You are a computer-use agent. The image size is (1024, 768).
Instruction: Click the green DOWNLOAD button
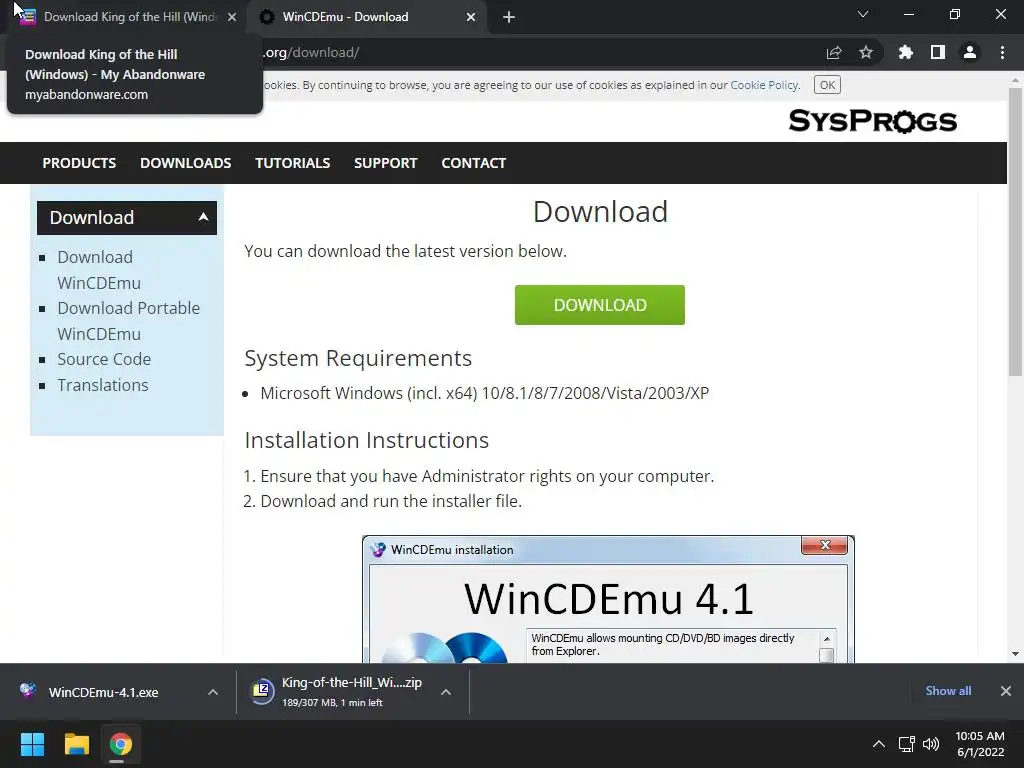(600, 305)
